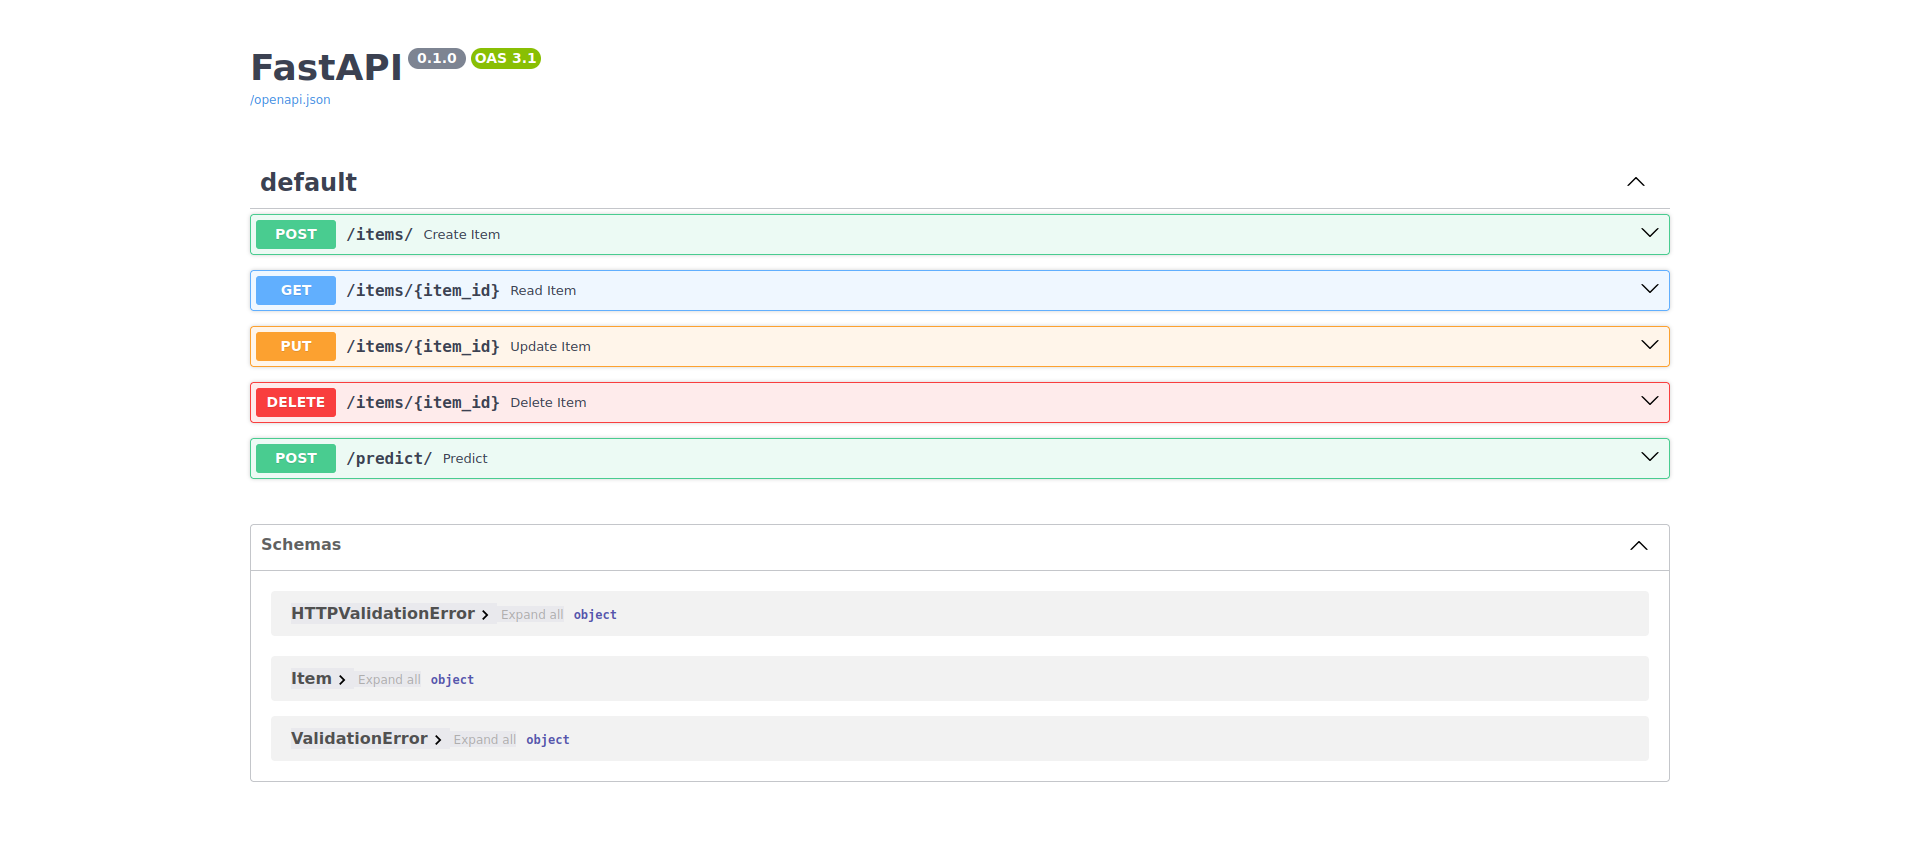Click the POST method badge for /items/
This screenshot has width=1914, height=851.
pyautogui.click(x=296, y=234)
